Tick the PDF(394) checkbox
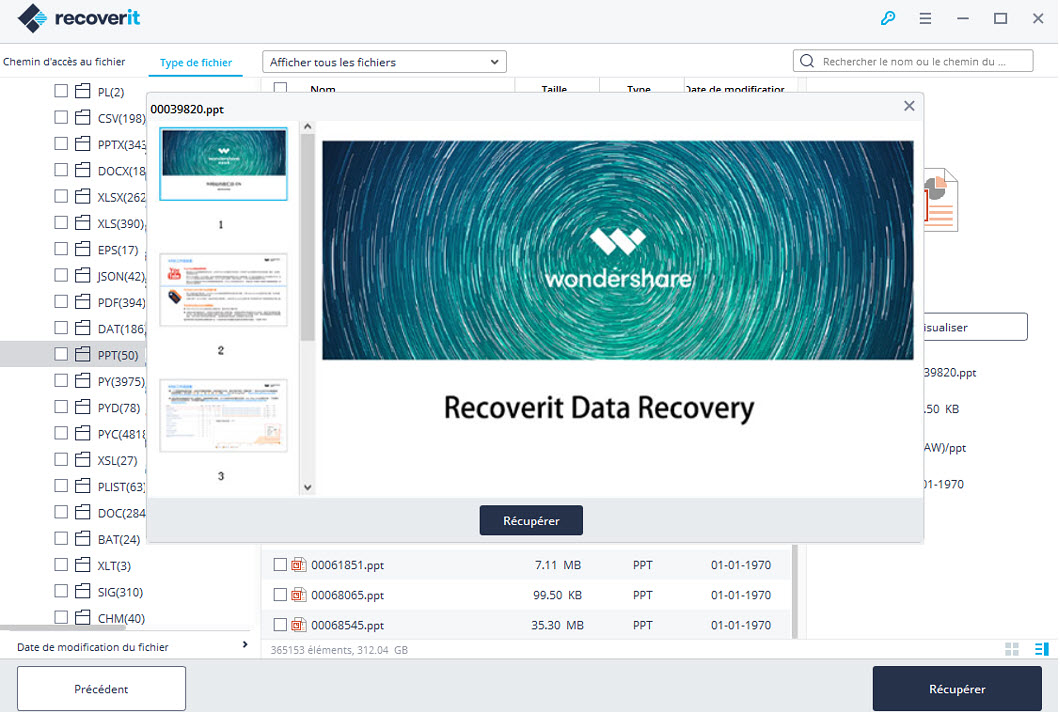The height and width of the screenshot is (712, 1060). [x=61, y=301]
